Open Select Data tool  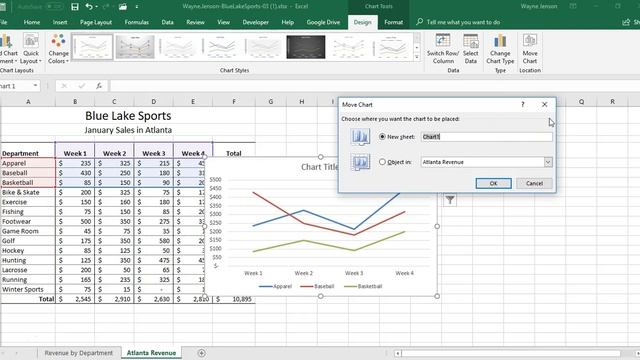(x=471, y=49)
